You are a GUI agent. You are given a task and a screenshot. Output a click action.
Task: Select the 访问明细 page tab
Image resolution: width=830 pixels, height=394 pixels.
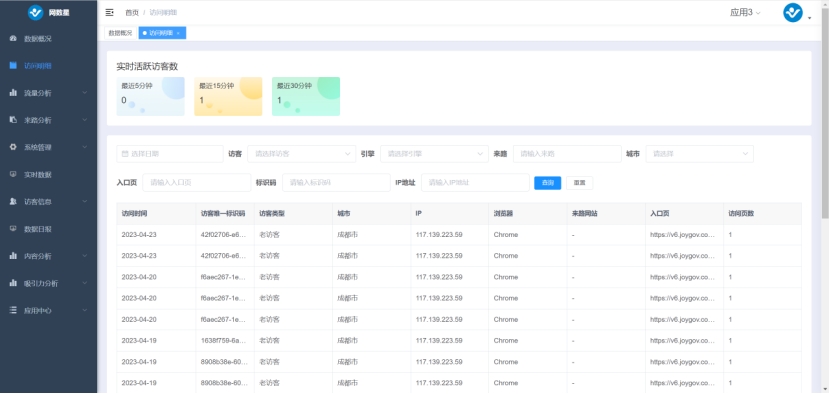coord(162,33)
